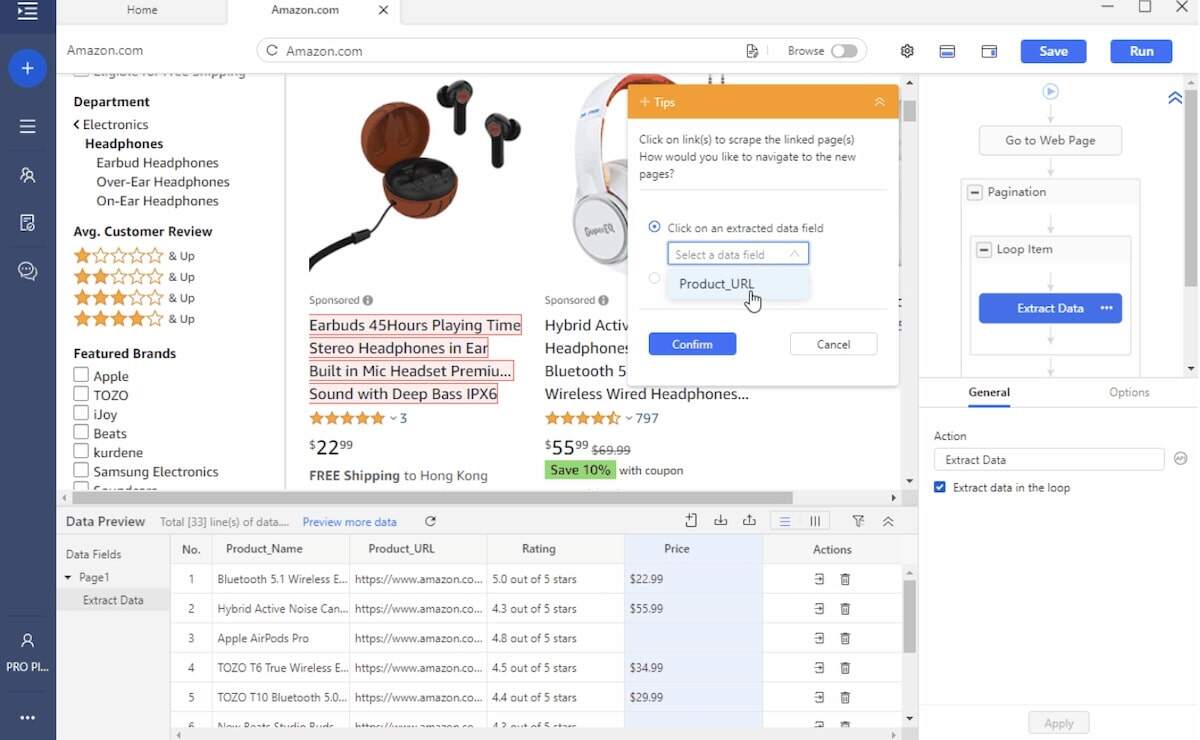Collapse the workflow panel double chevron
The image size is (1200, 740).
pos(1175,98)
